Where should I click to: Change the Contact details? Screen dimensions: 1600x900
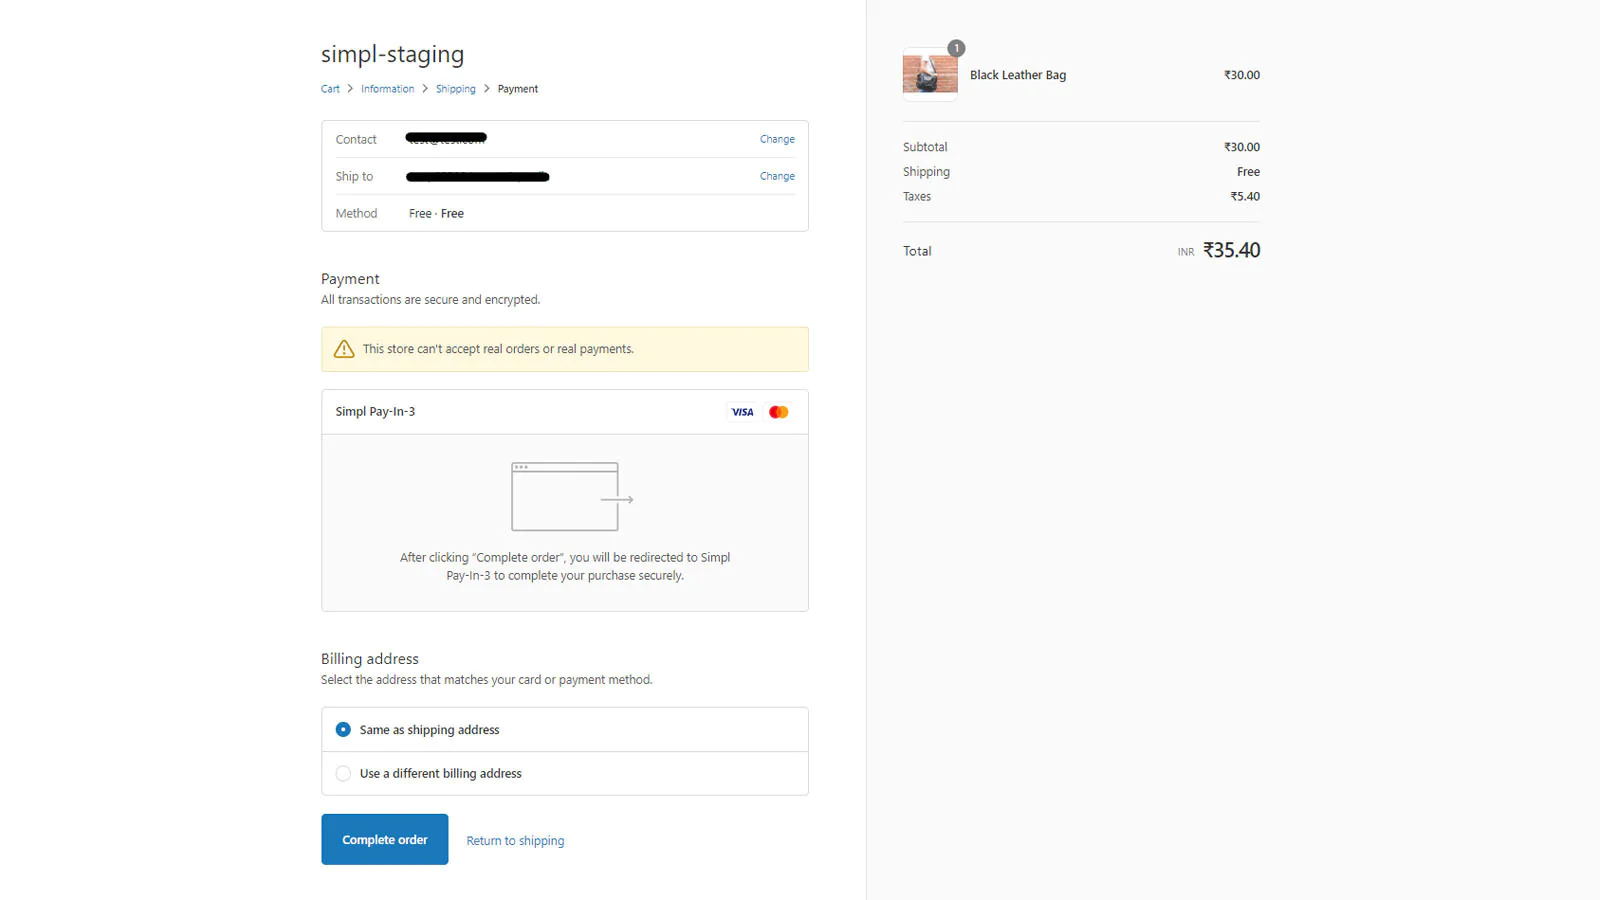click(777, 139)
